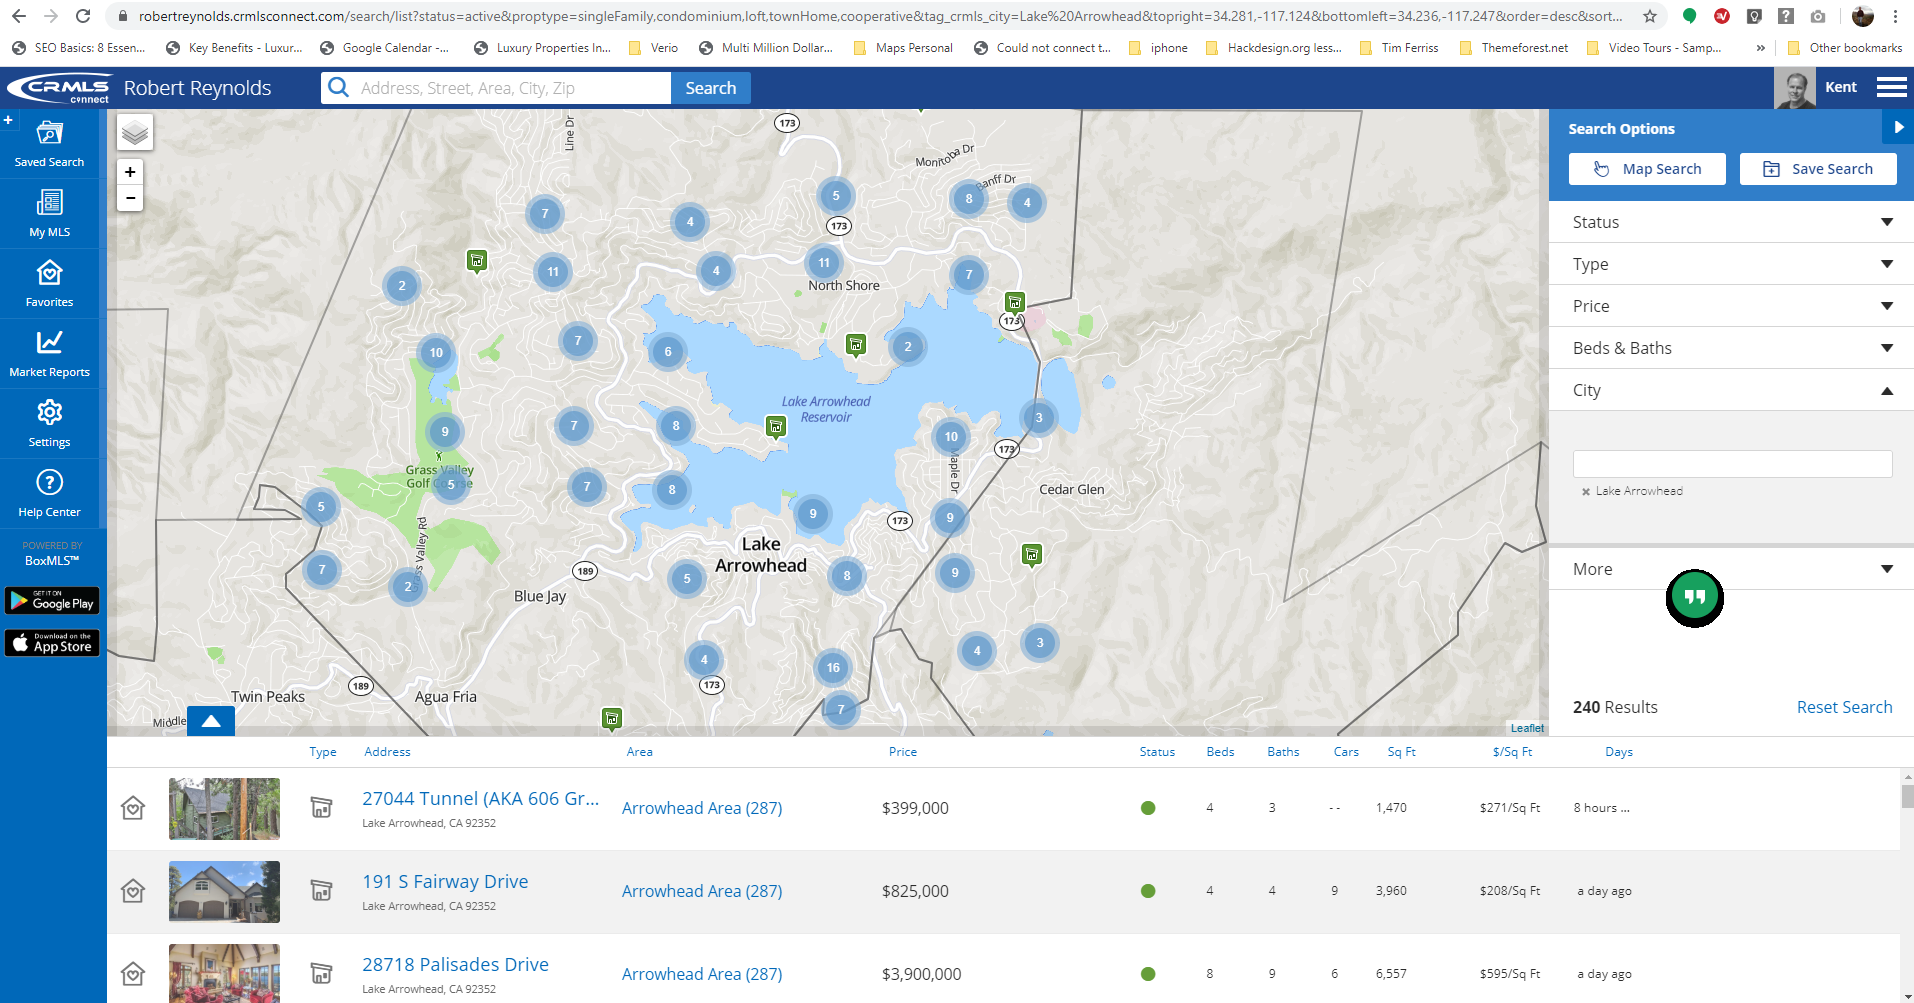This screenshot has width=1914, height=1003.
Task: Click the listings vertical scrollbar thumb
Action: click(1907, 796)
